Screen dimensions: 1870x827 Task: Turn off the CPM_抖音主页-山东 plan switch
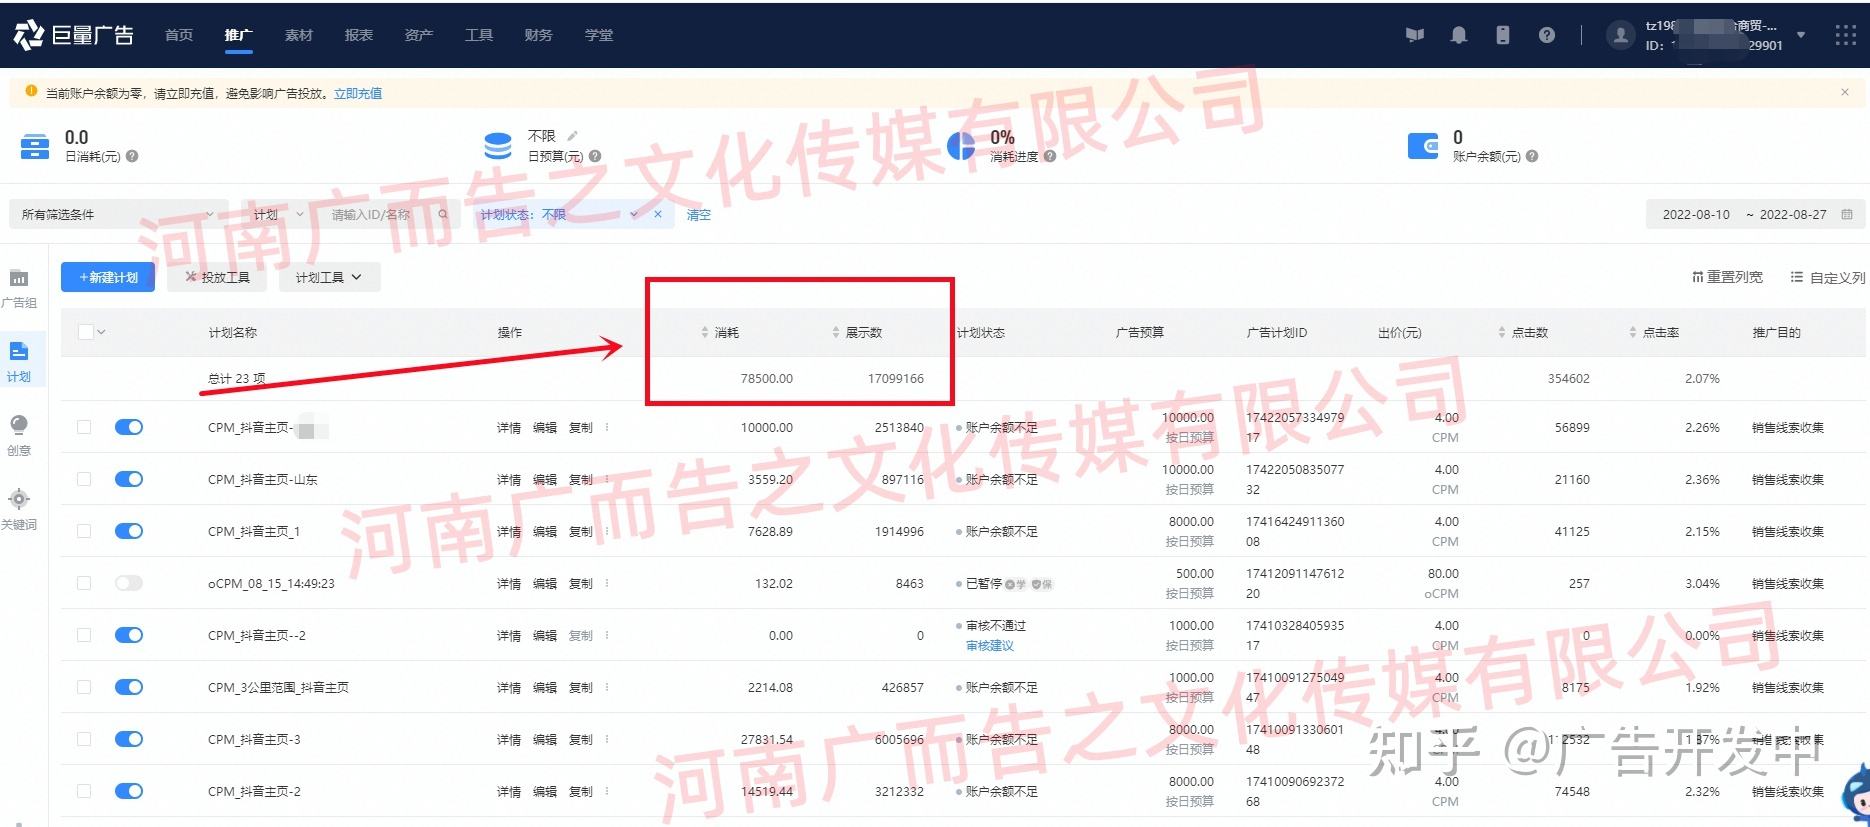[x=129, y=479]
